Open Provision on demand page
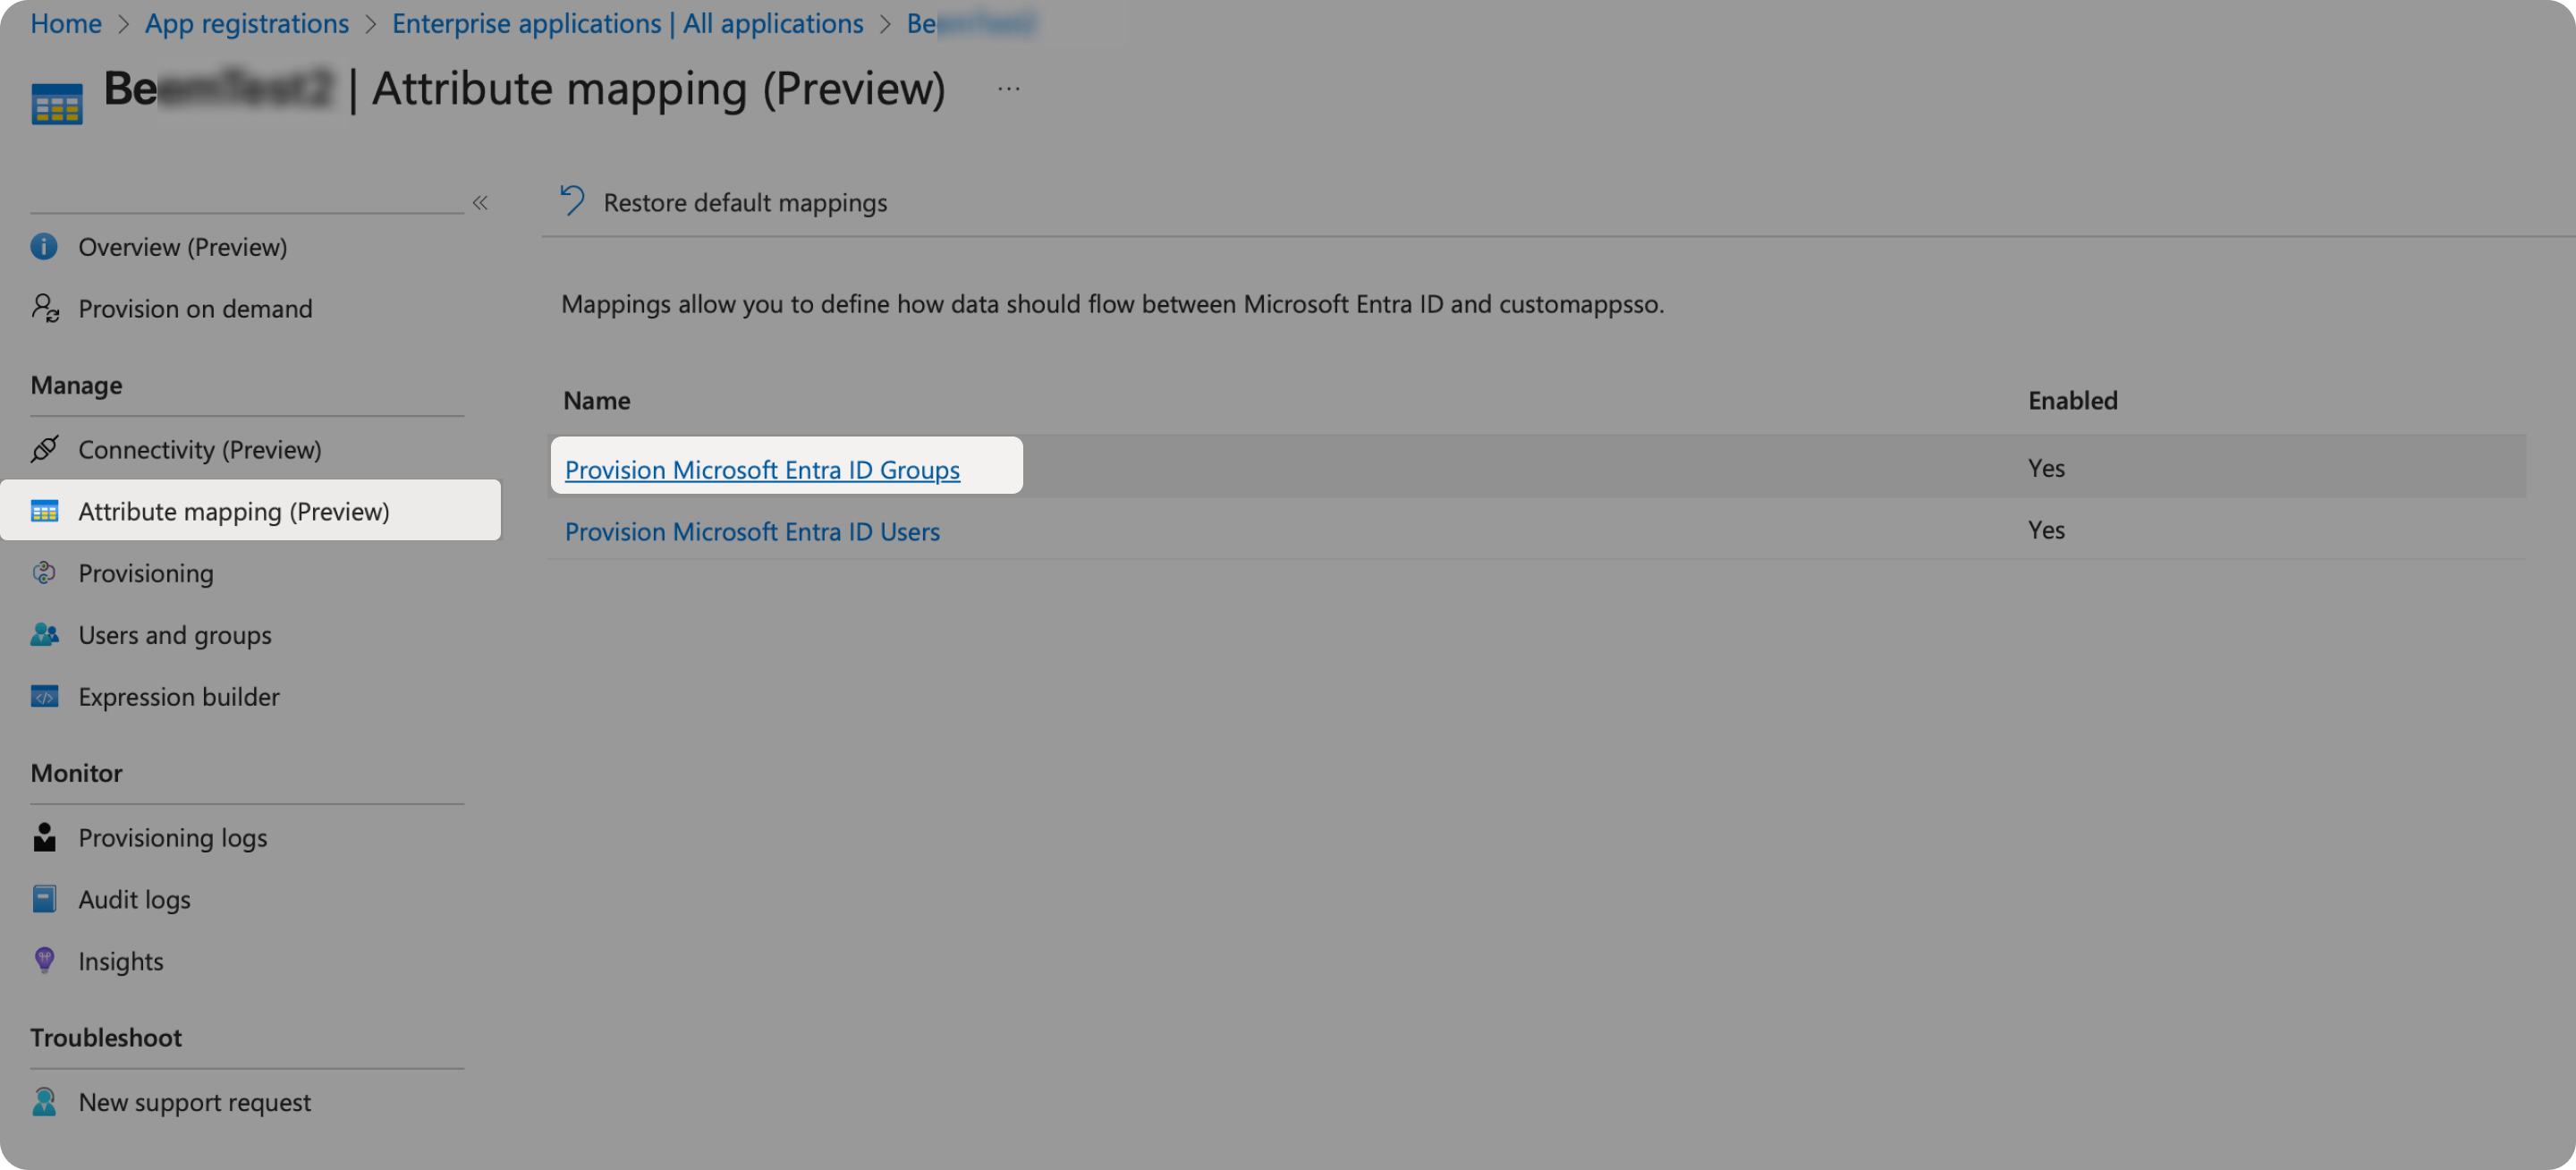 click(x=196, y=308)
